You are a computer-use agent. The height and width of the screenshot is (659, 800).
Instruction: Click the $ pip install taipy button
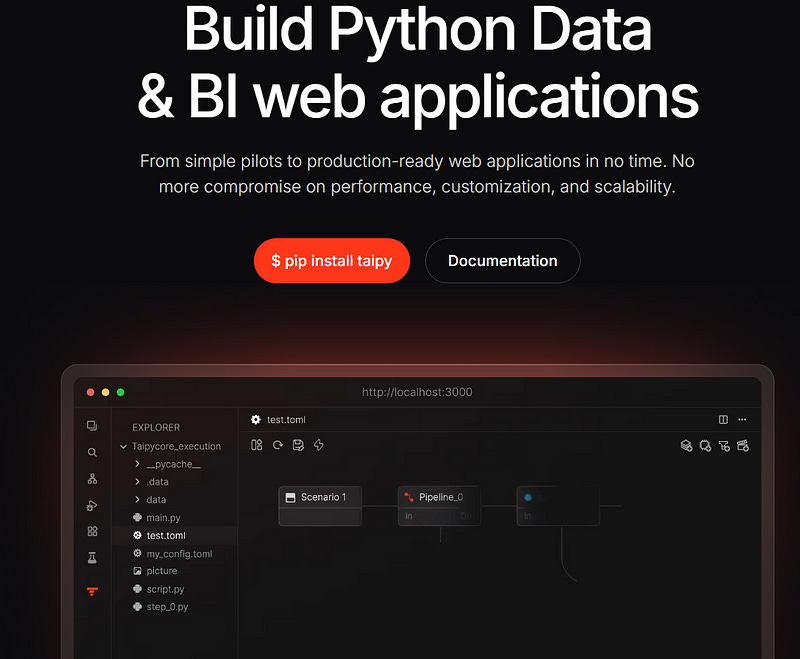[x=332, y=261]
